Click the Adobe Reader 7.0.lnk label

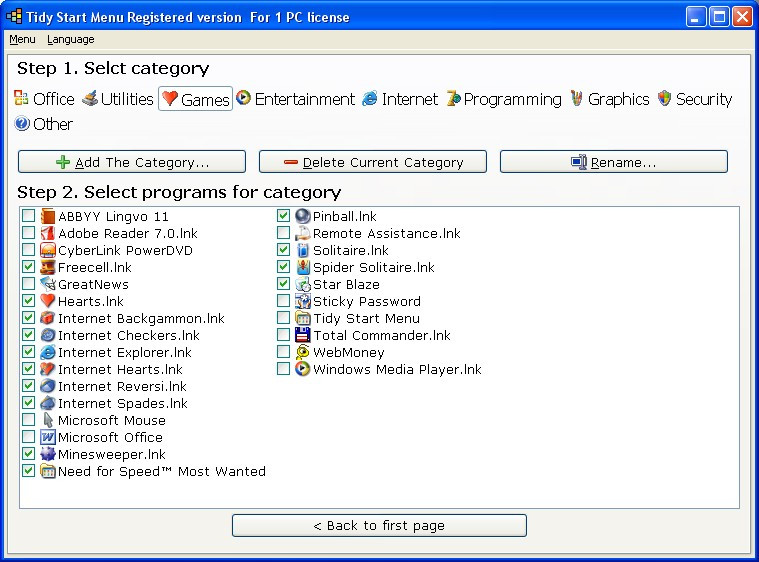128,233
